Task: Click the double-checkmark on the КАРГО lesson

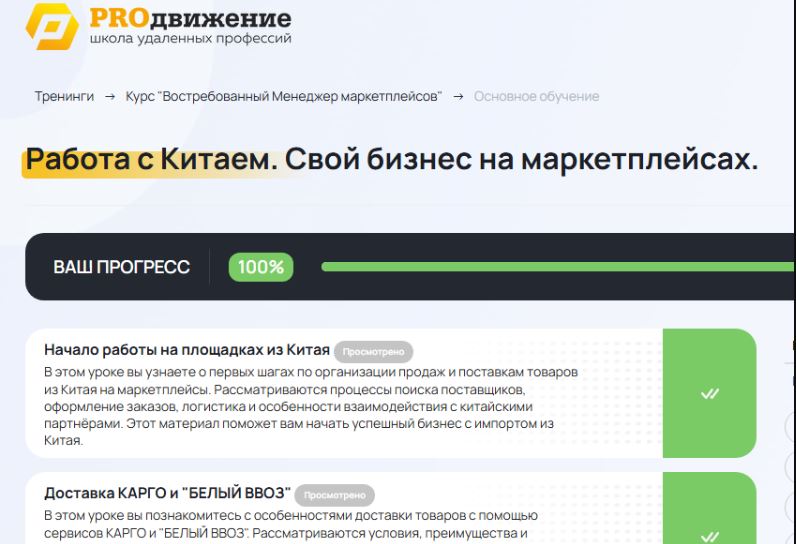Action: click(x=710, y=535)
